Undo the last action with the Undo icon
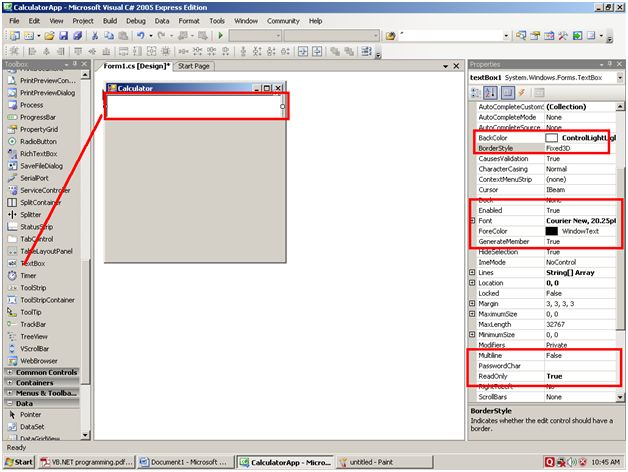 (141, 36)
